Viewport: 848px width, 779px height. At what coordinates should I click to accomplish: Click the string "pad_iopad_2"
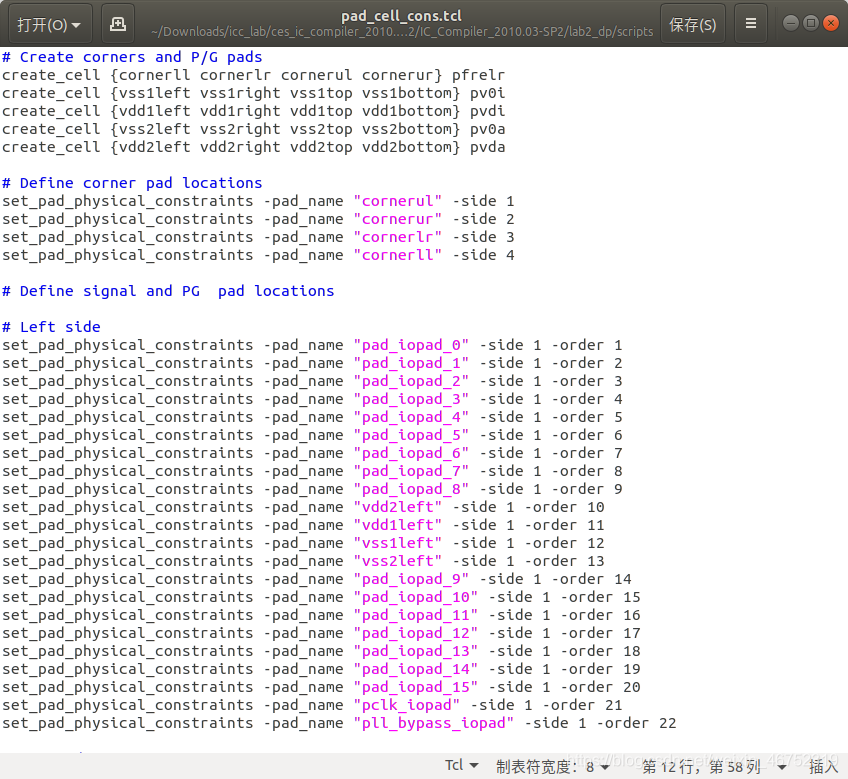pos(411,381)
